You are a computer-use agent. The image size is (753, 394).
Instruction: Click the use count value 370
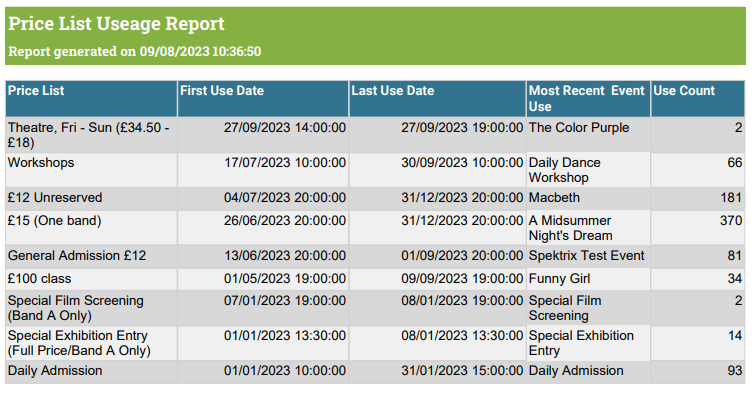coord(731,221)
